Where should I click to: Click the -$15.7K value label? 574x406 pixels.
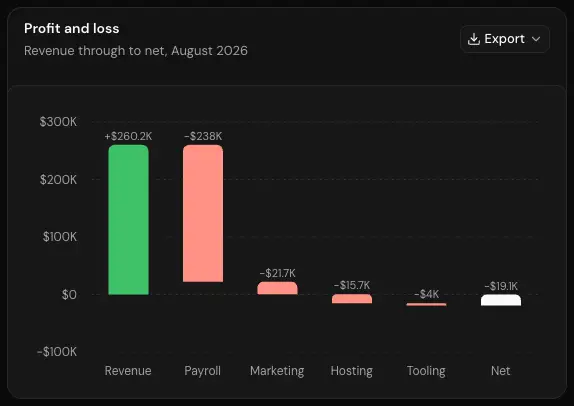352,285
